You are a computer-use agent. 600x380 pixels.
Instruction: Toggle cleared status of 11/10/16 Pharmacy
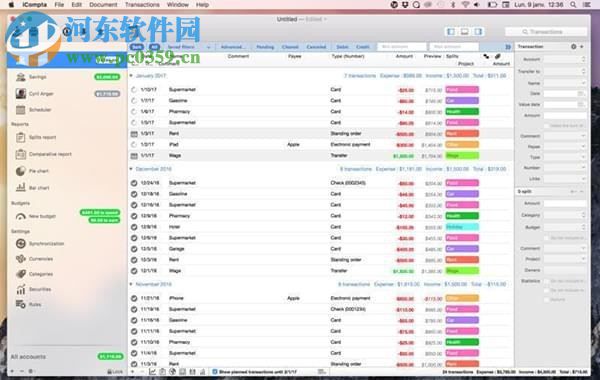(134, 342)
